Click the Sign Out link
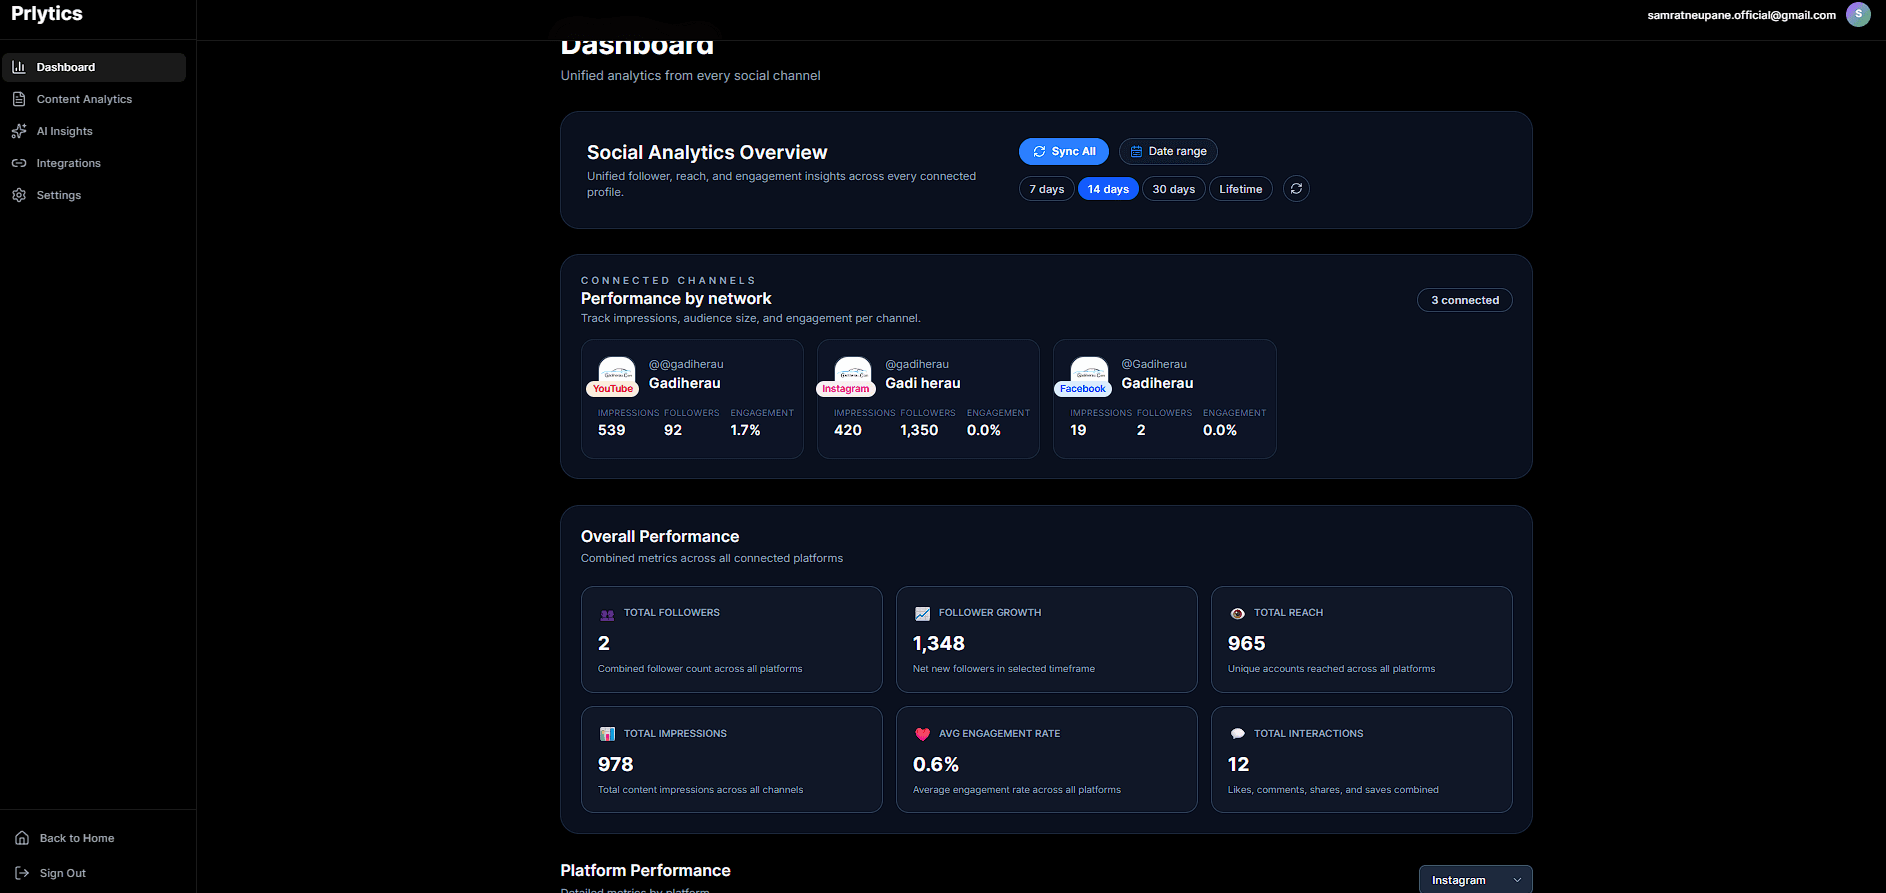Image resolution: width=1886 pixels, height=893 pixels. point(62,873)
